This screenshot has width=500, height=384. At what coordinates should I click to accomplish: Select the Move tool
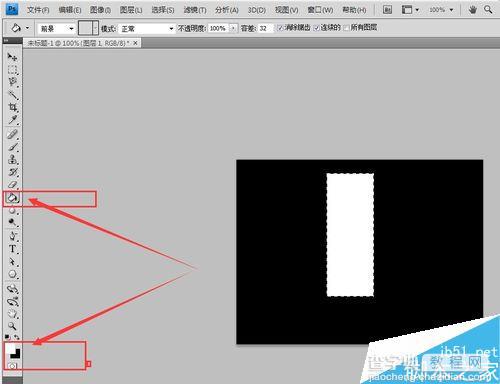[x=12, y=57]
